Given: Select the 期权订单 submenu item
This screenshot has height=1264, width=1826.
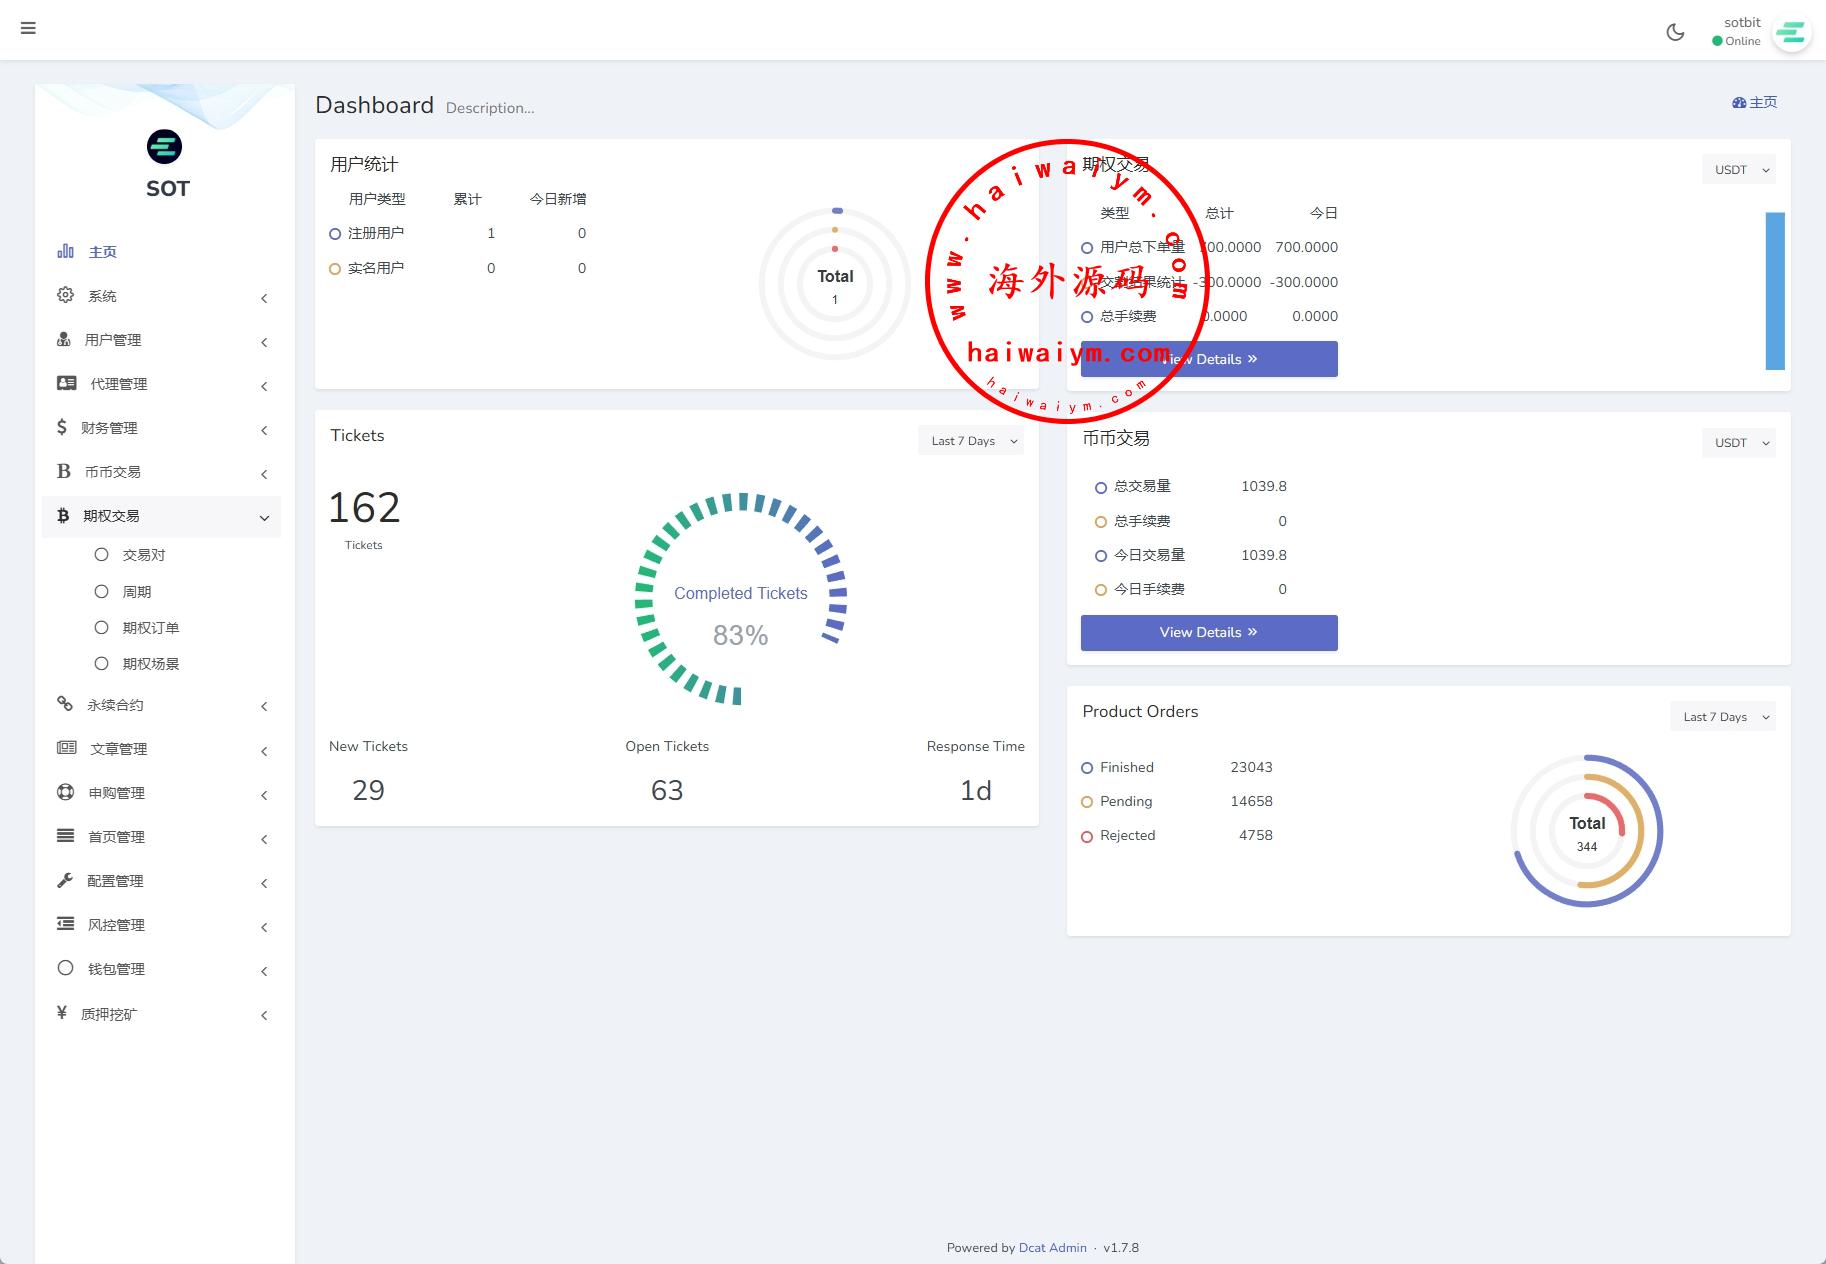Looking at the screenshot, I should (150, 628).
